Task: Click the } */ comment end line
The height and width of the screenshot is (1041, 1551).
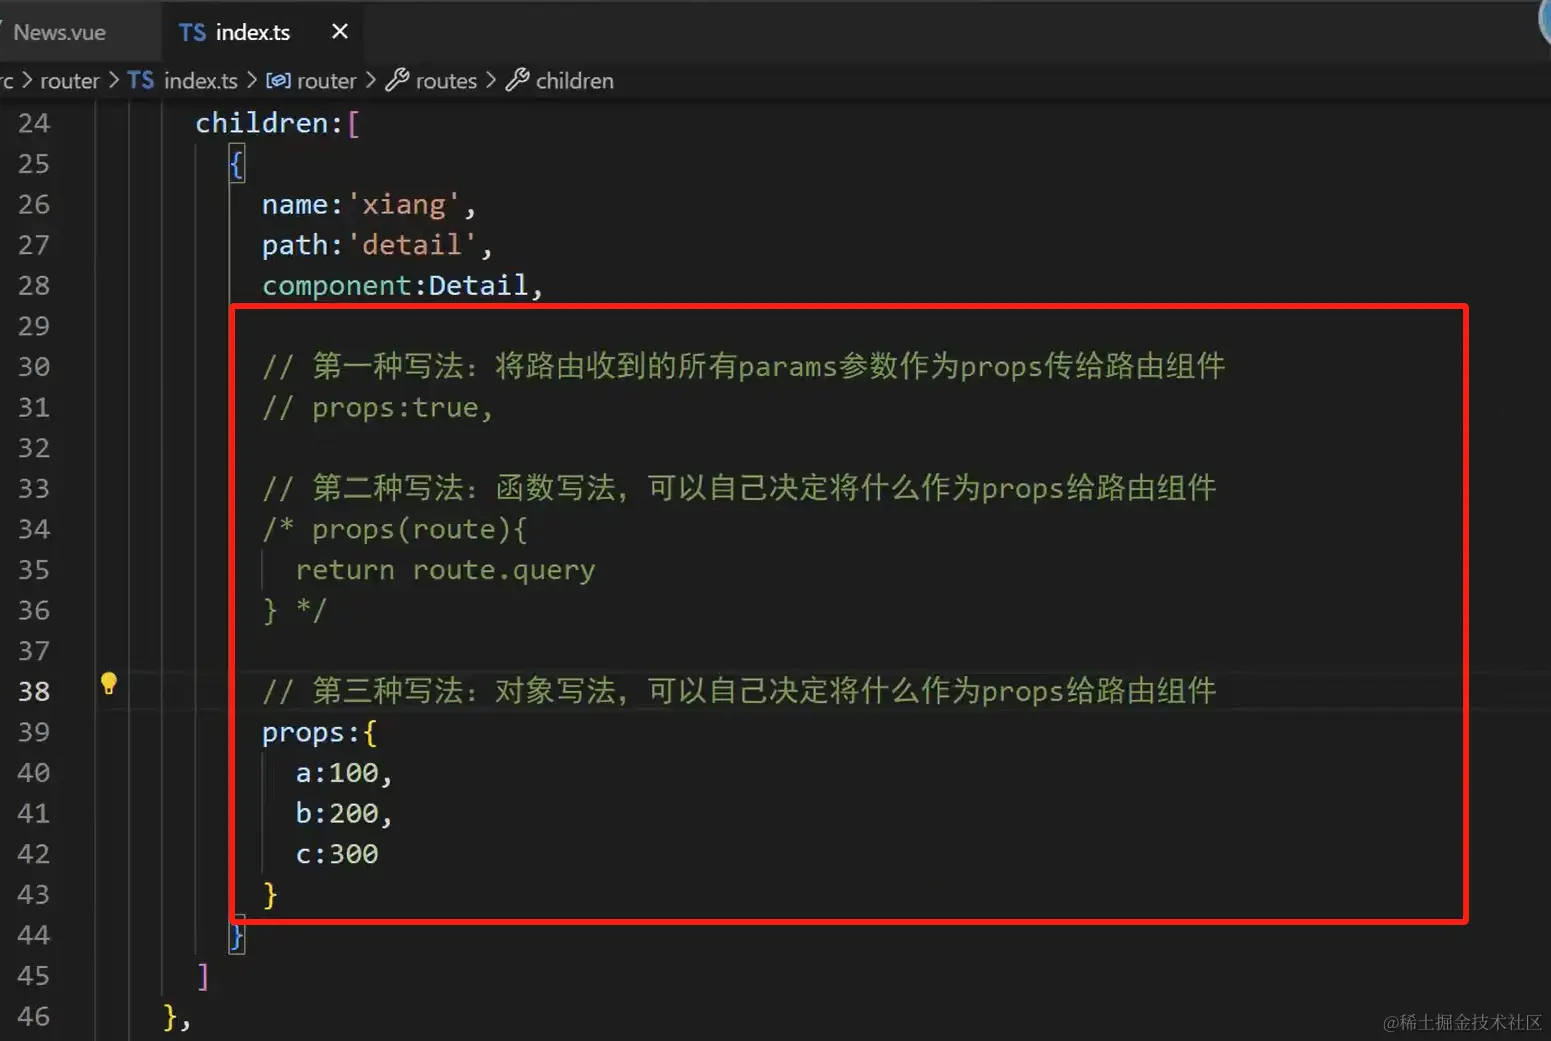Action: click(295, 610)
